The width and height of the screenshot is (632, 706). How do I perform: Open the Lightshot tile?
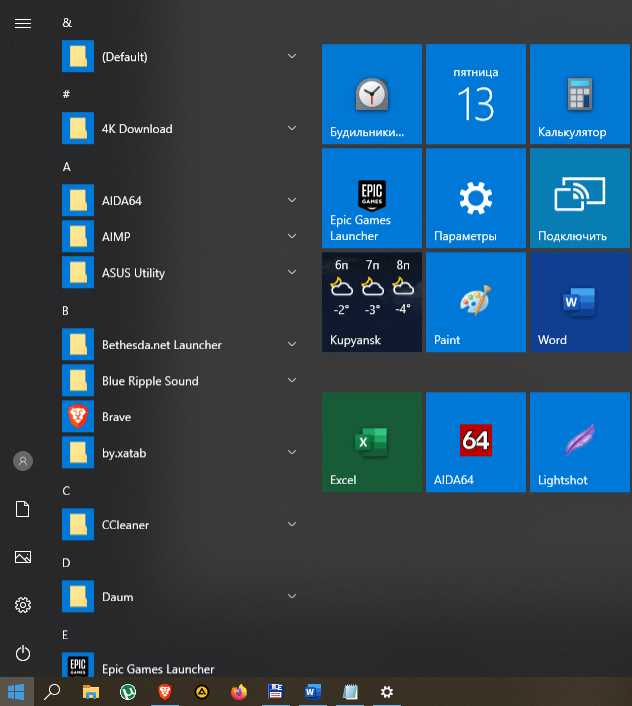coord(580,442)
